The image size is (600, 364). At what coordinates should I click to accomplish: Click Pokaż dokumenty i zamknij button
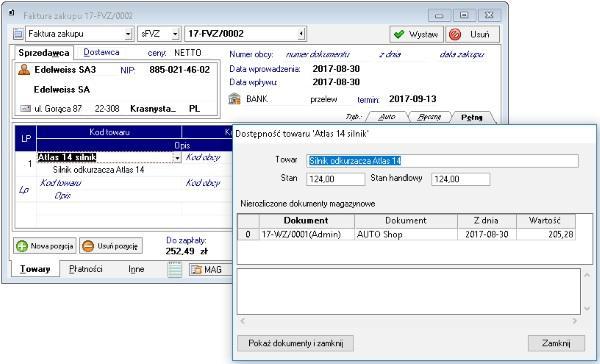pyautogui.click(x=295, y=343)
